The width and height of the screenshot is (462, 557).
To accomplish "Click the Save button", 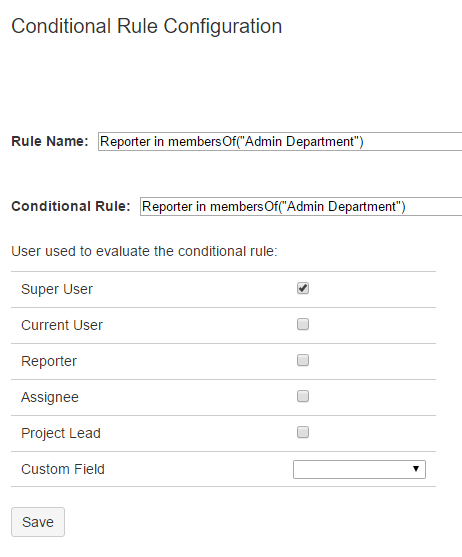I will pos(38,522).
